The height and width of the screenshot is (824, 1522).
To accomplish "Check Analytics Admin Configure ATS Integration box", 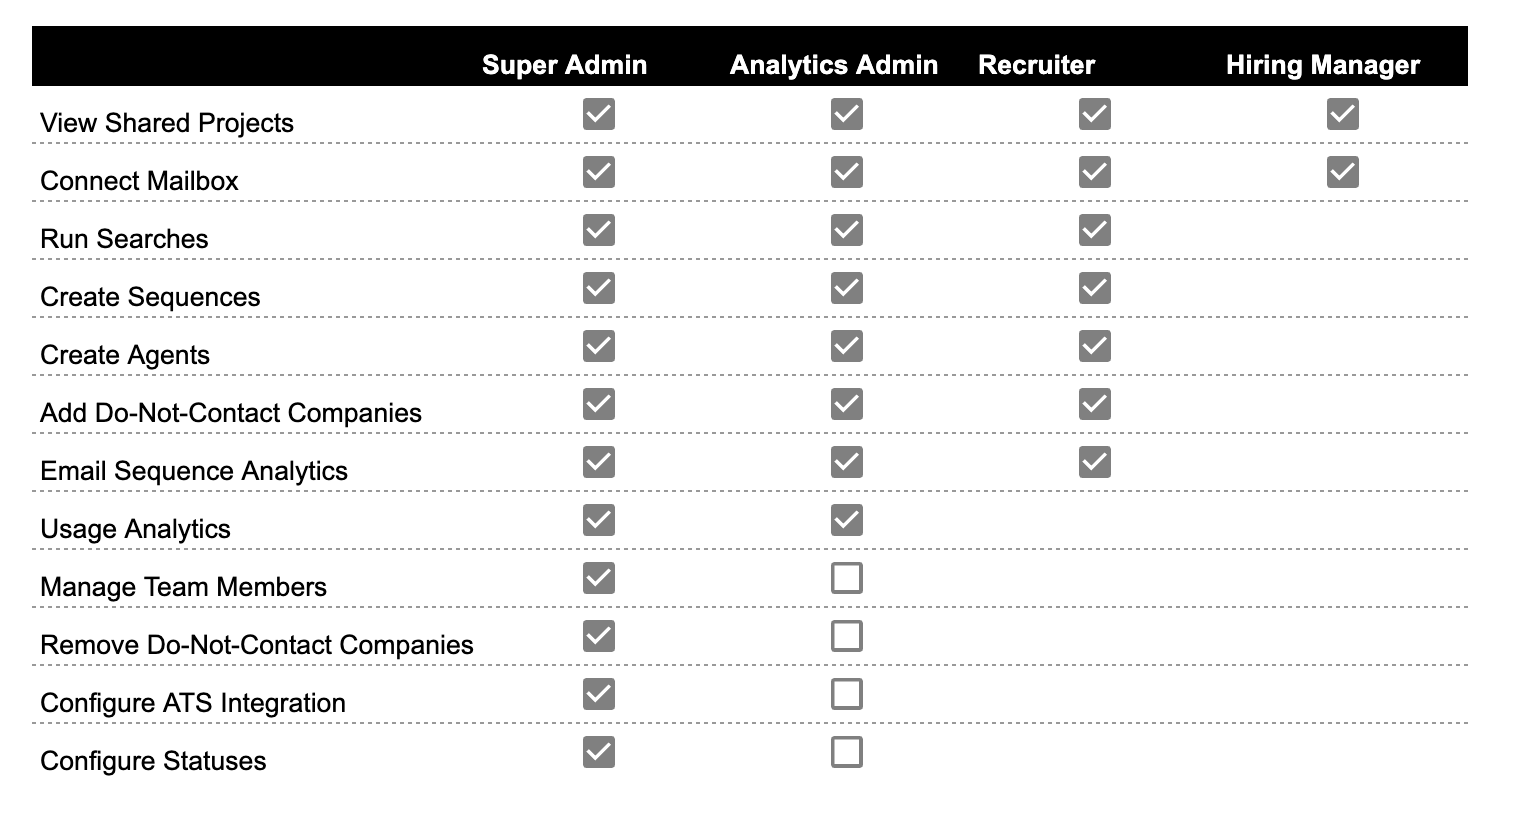I will tap(847, 694).
